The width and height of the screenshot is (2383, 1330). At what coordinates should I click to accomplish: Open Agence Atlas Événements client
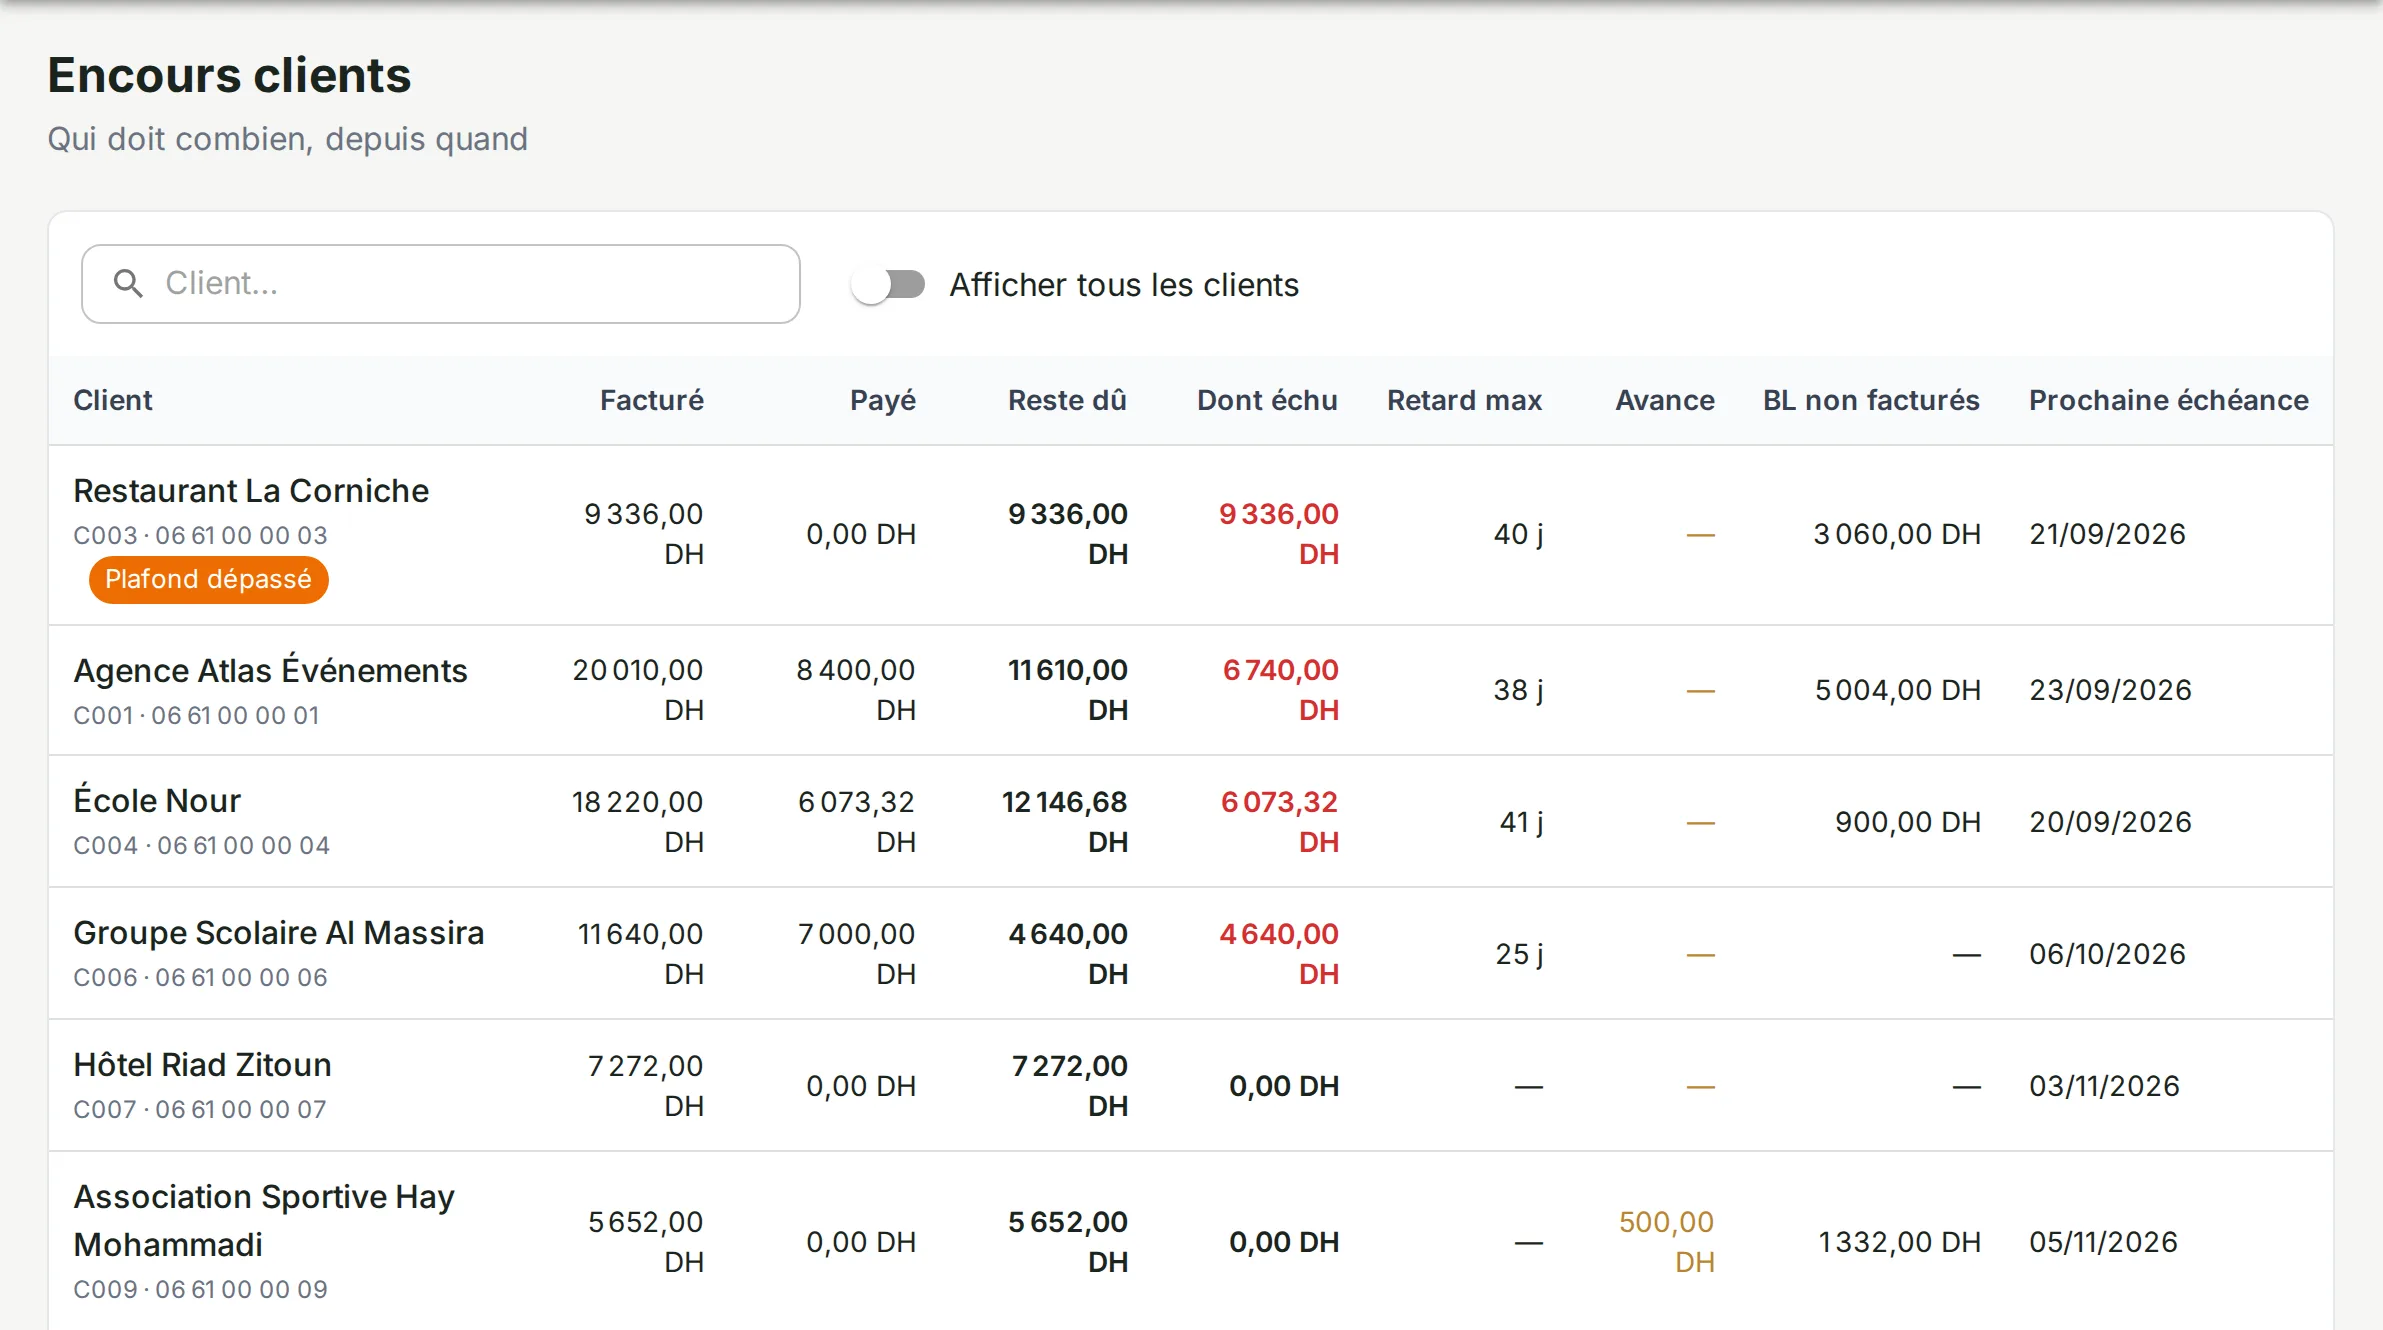1191,690
